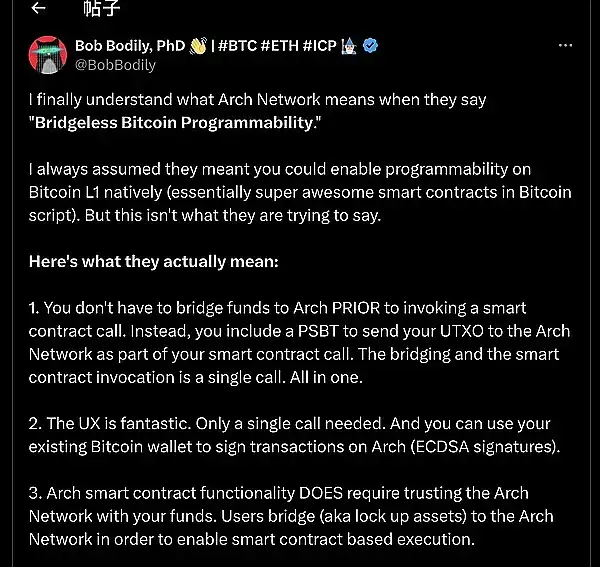The width and height of the screenshot is (600, 567).
Task: Click the line "I finally understand what Arch"
Action: click(x=258, y=101)
